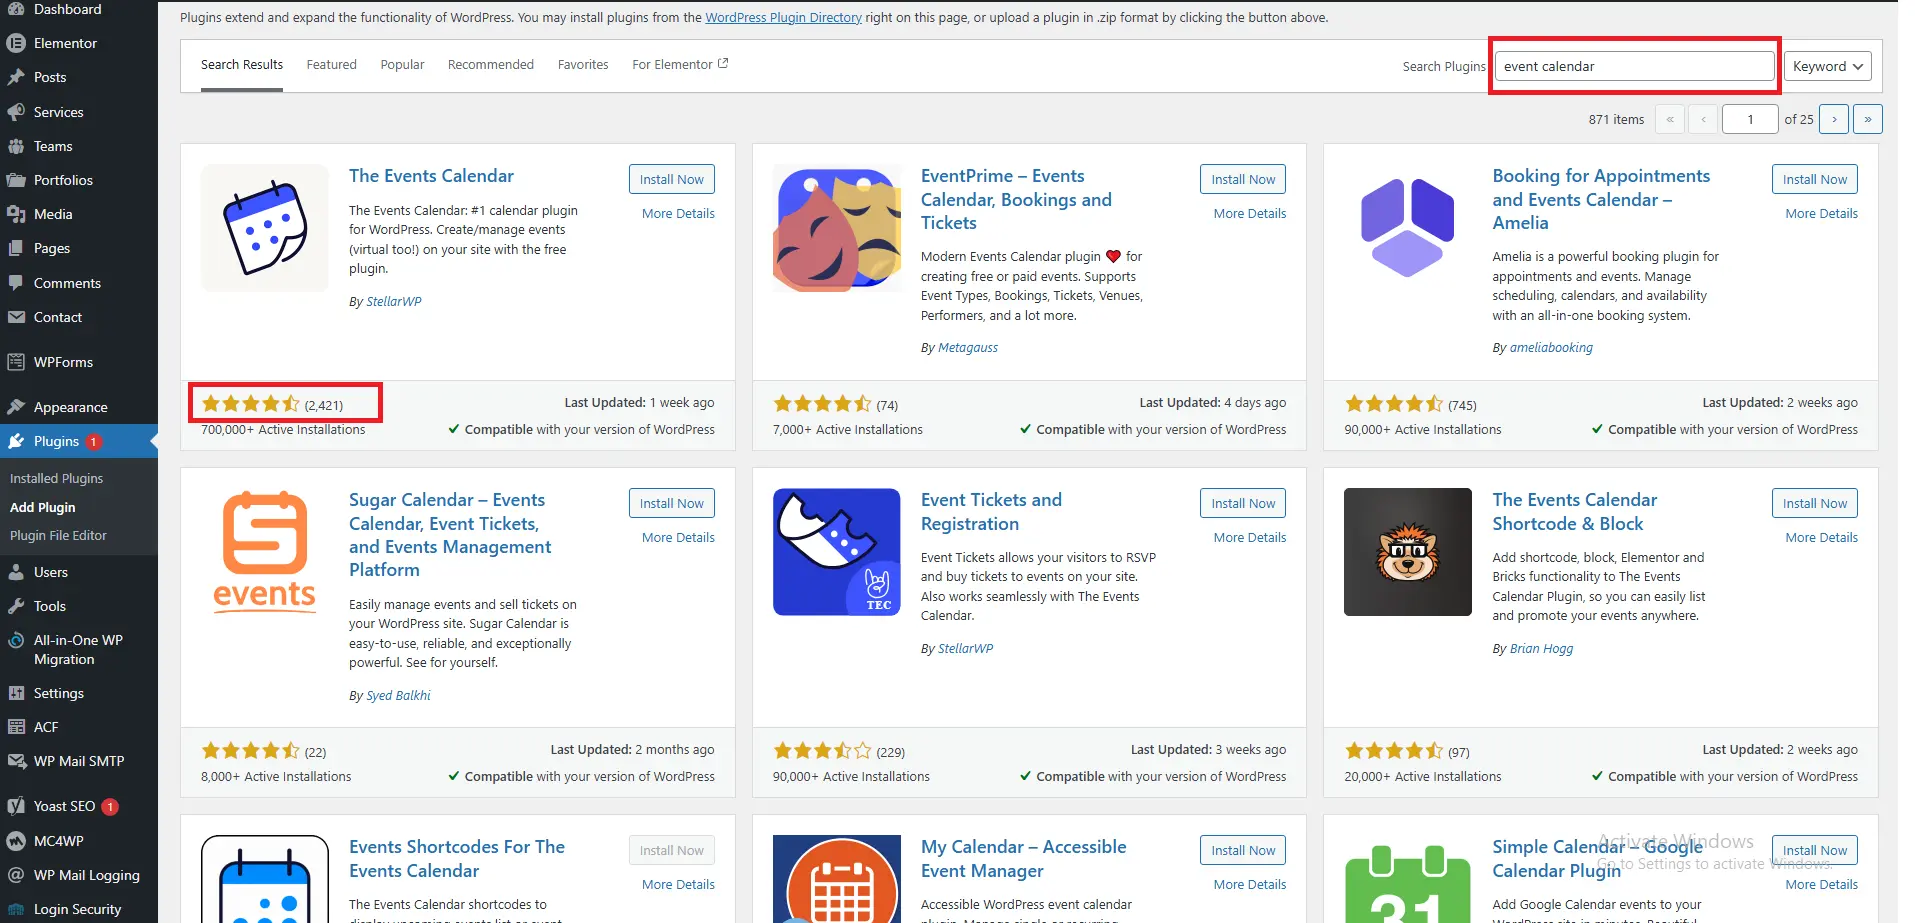Open the WPForms icon
Screen dimensions: 1915x923
16,362
